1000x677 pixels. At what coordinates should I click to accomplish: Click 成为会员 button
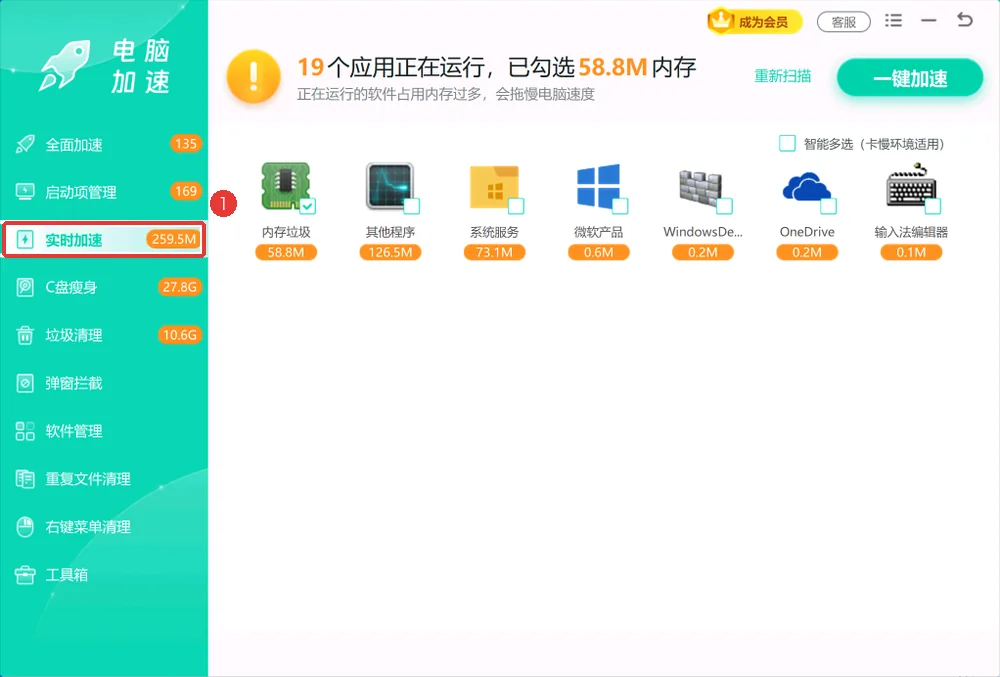[x=754, y=22]
